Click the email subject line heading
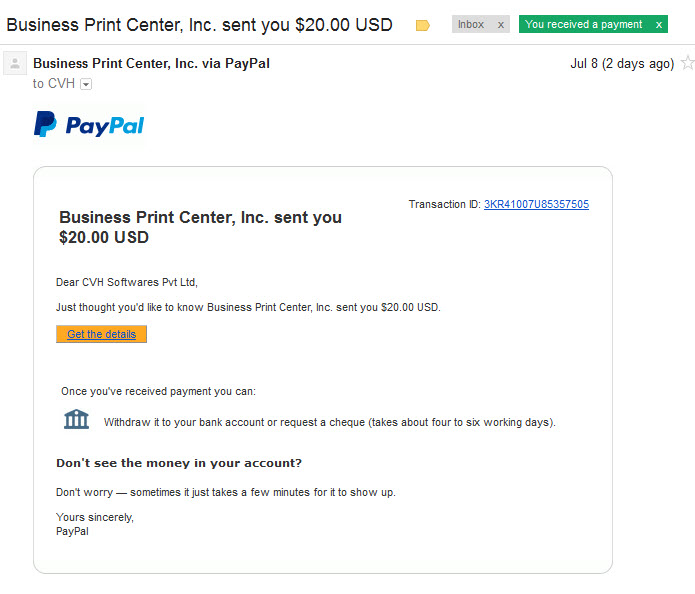 coord(199,25)
